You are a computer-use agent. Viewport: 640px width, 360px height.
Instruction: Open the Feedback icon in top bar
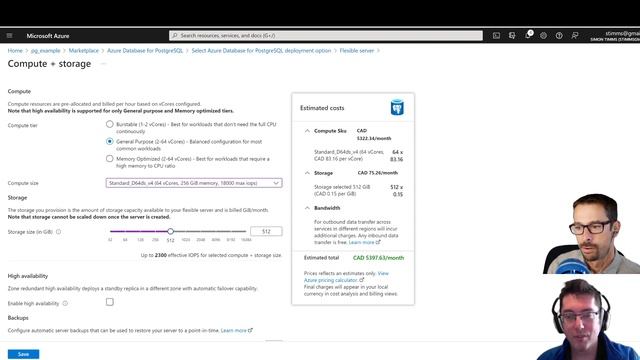575,36
